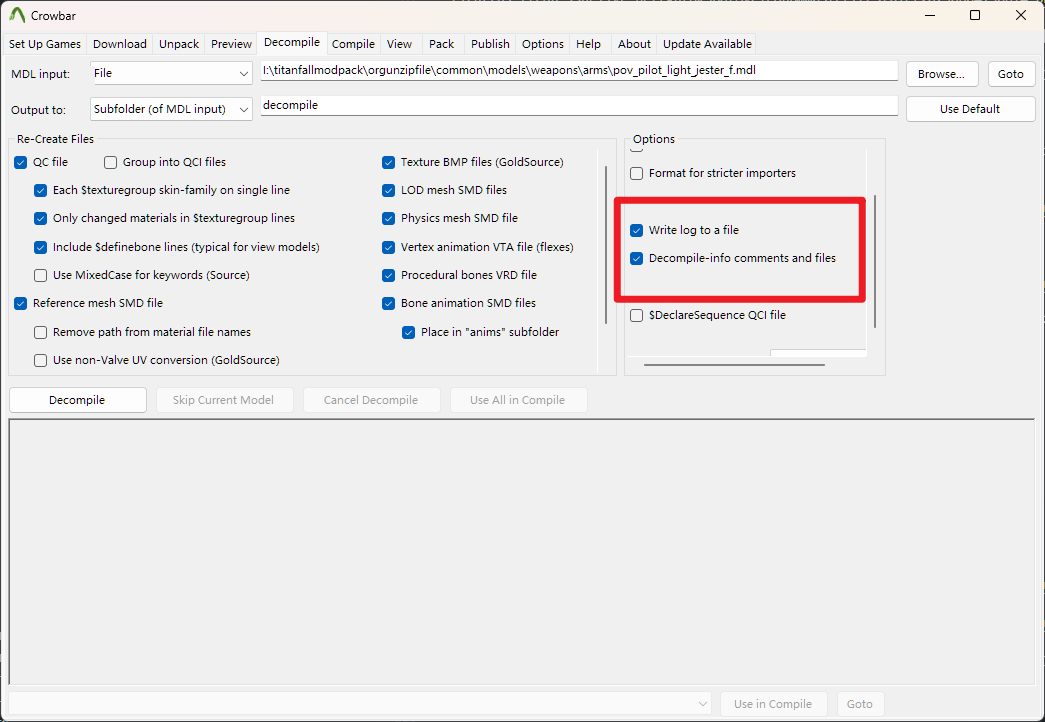Open the Options tab
The height and width of the screenshot is (722, 1045).
click(542, 44)
